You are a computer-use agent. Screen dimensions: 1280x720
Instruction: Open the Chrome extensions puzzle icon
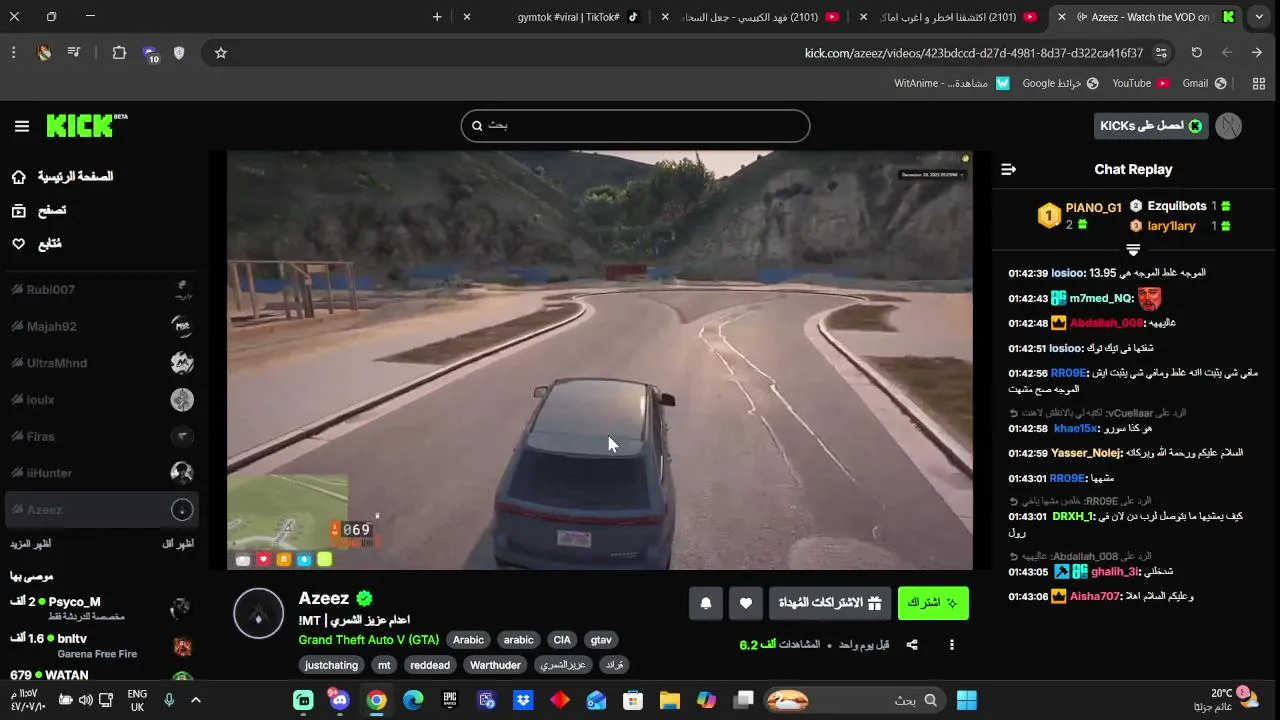[x=119, y=53]
